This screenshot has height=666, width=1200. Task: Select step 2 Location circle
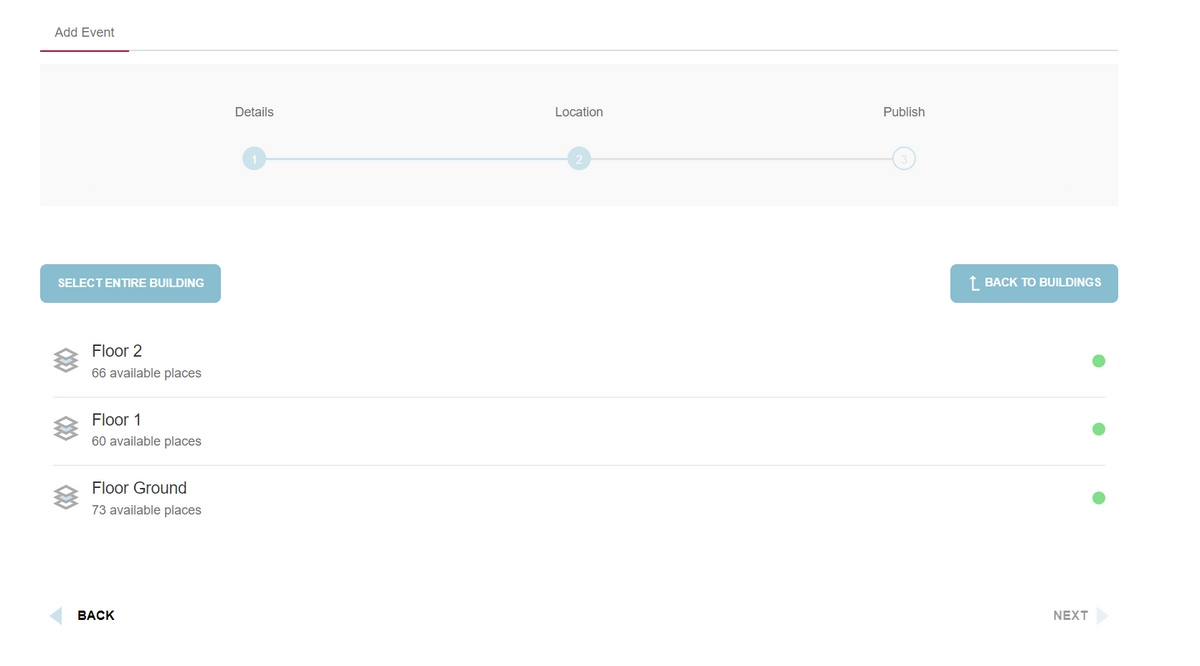pos(579,159)
